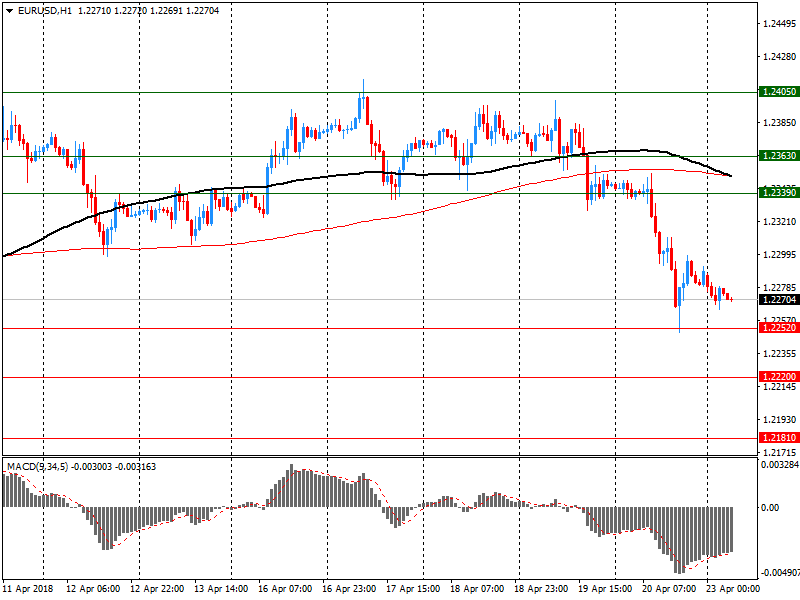Click the -0.004907 value on MACD scale
Image resolution: width=800 pixels, height=600 pixels.
[x=778, y=574]
